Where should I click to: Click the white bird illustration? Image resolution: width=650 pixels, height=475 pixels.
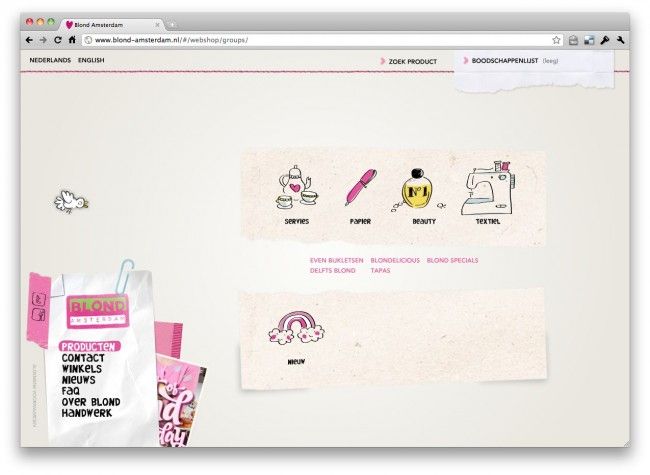pyautogui.click(x=71, y=201)
